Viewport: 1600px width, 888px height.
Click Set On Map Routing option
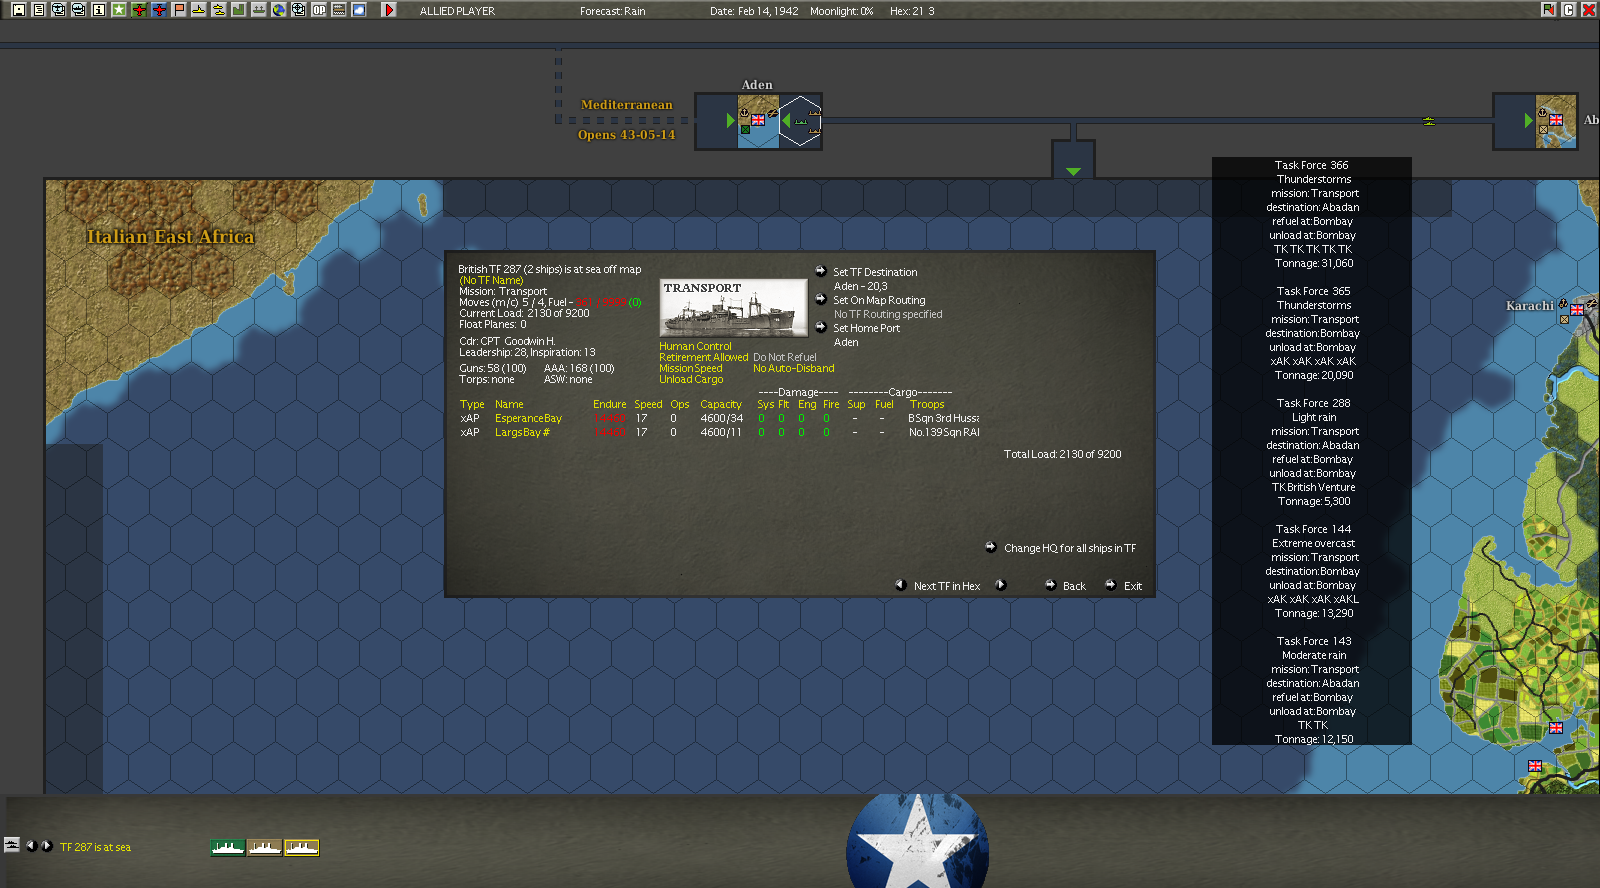pos(879,300)
